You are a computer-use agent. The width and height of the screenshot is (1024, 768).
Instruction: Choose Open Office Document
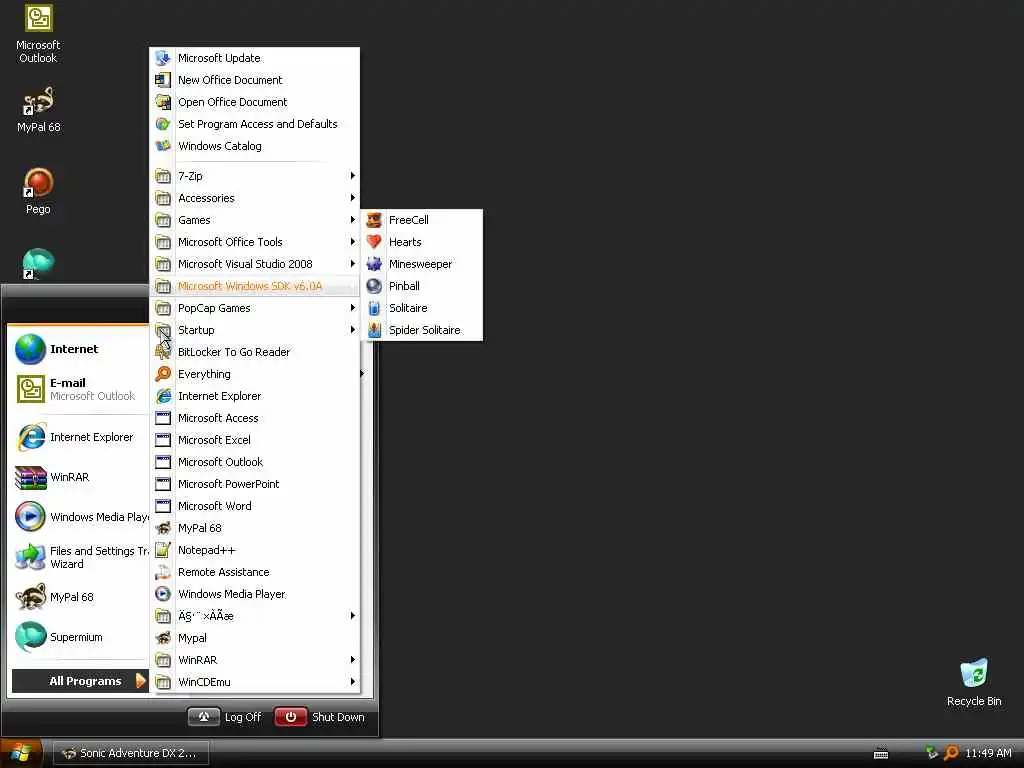coord(255,103)
